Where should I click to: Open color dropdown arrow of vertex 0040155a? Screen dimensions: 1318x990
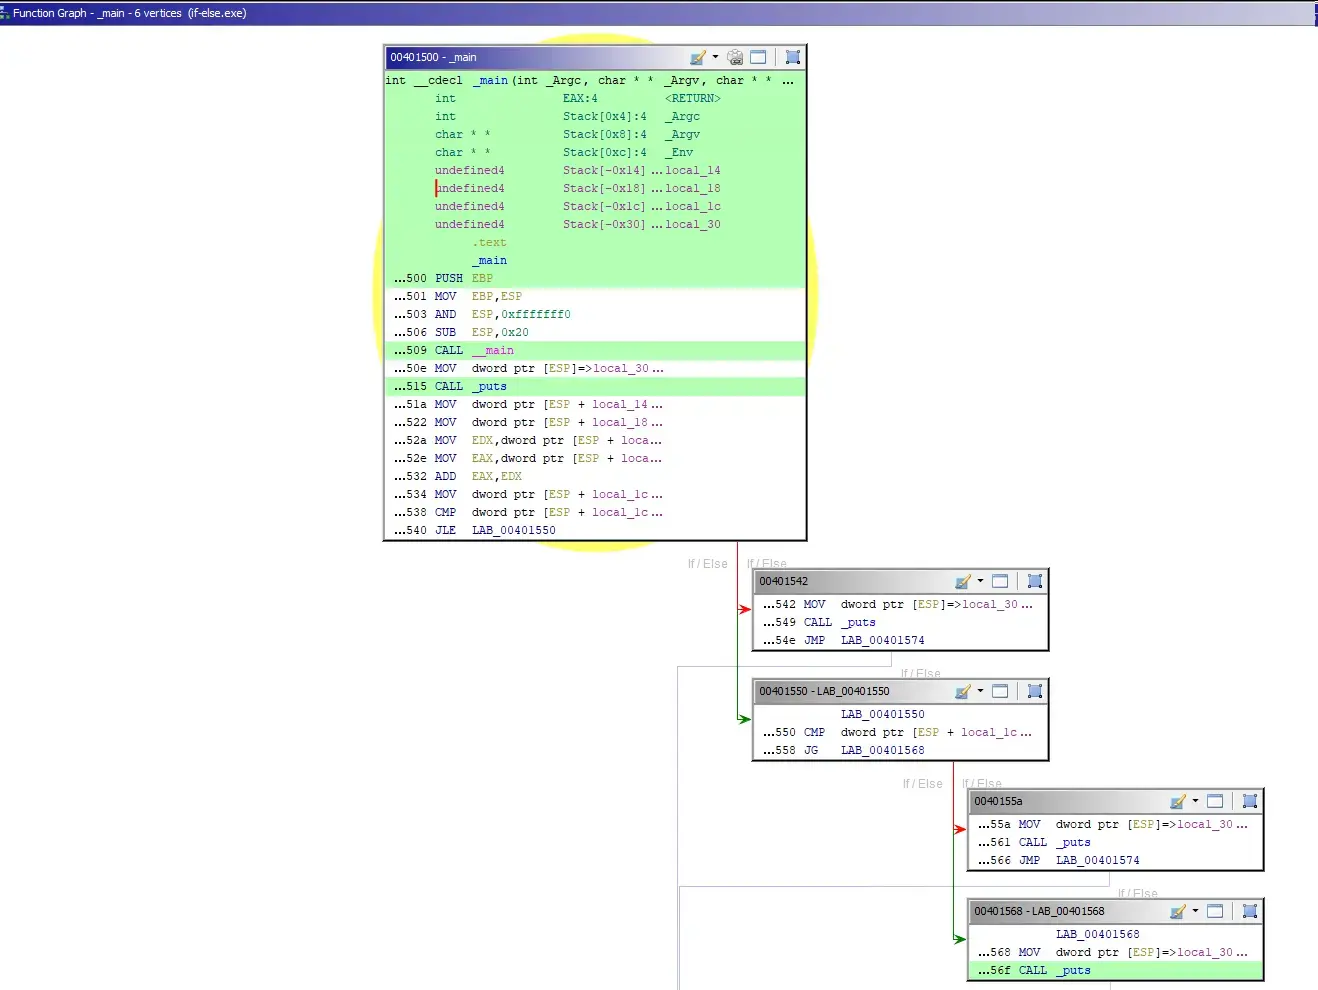[1195, 801]
